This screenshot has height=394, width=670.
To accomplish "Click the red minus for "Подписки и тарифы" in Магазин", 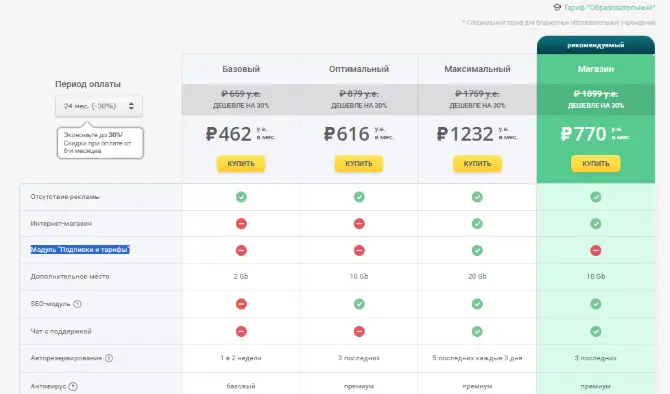I will (x=596, y=250).
